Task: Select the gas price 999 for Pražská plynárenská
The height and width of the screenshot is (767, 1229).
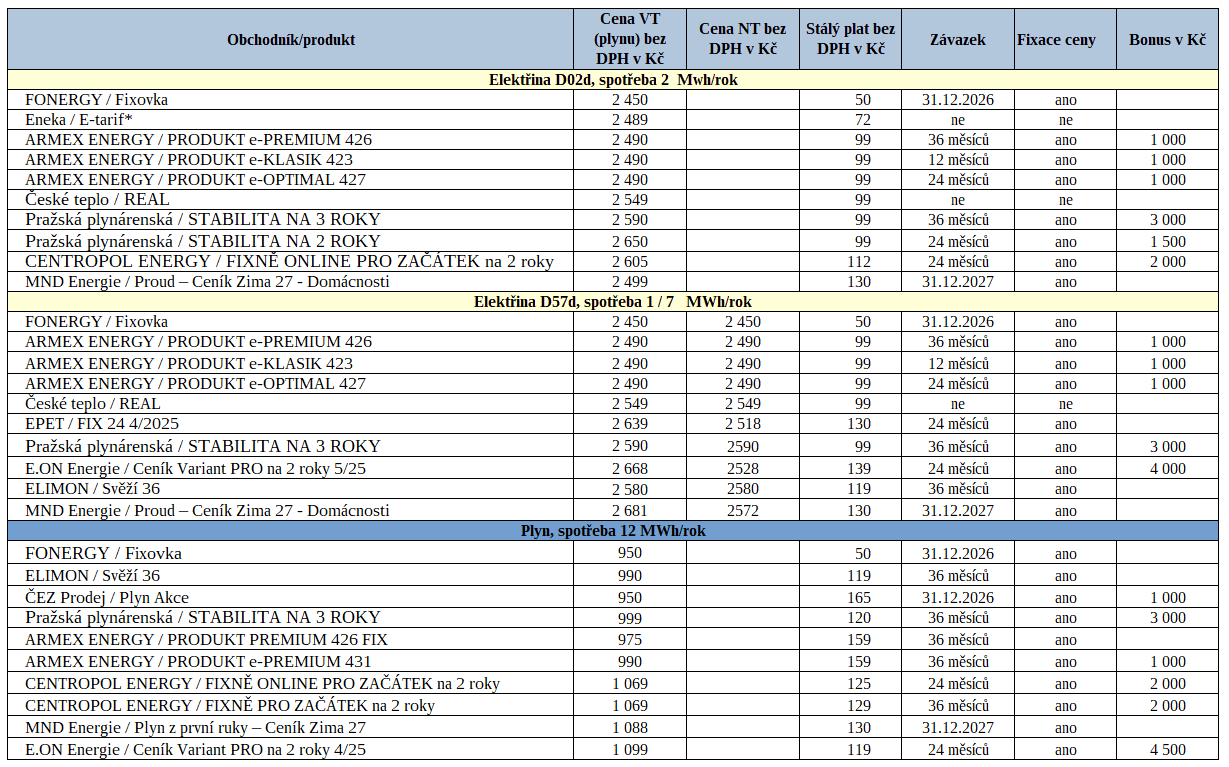Action: (x=630, y=618)
